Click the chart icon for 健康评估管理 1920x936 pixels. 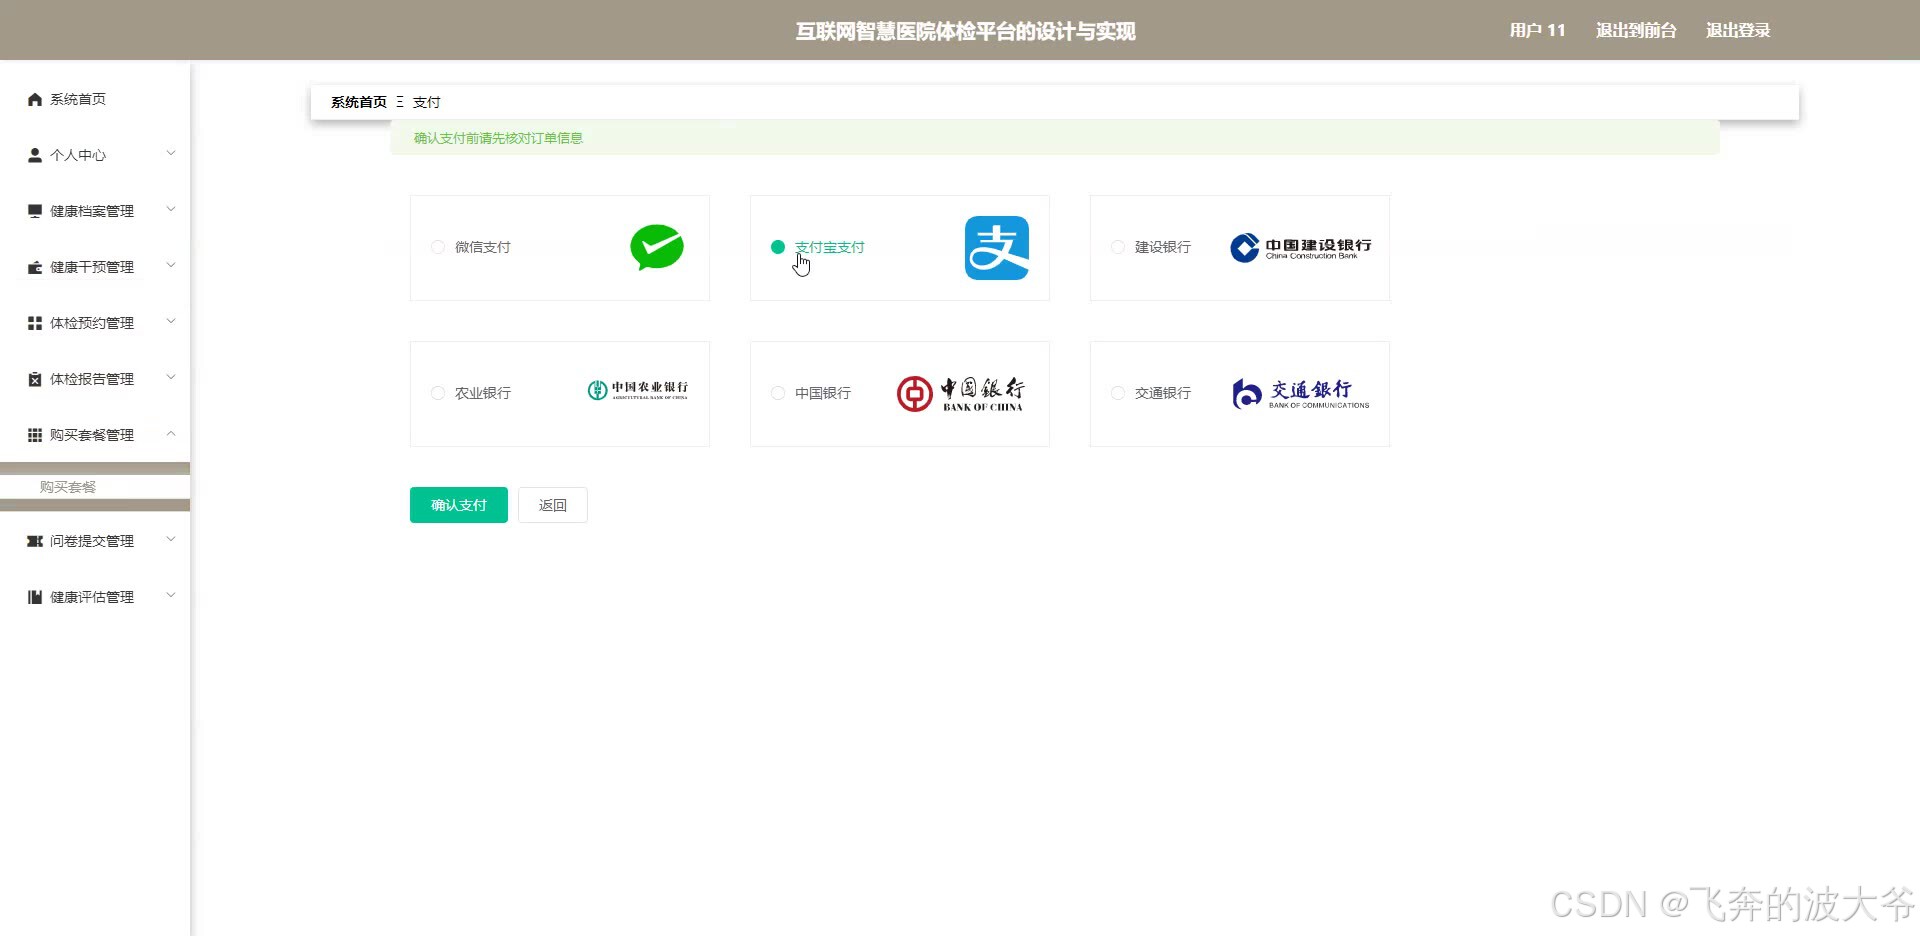35,597
